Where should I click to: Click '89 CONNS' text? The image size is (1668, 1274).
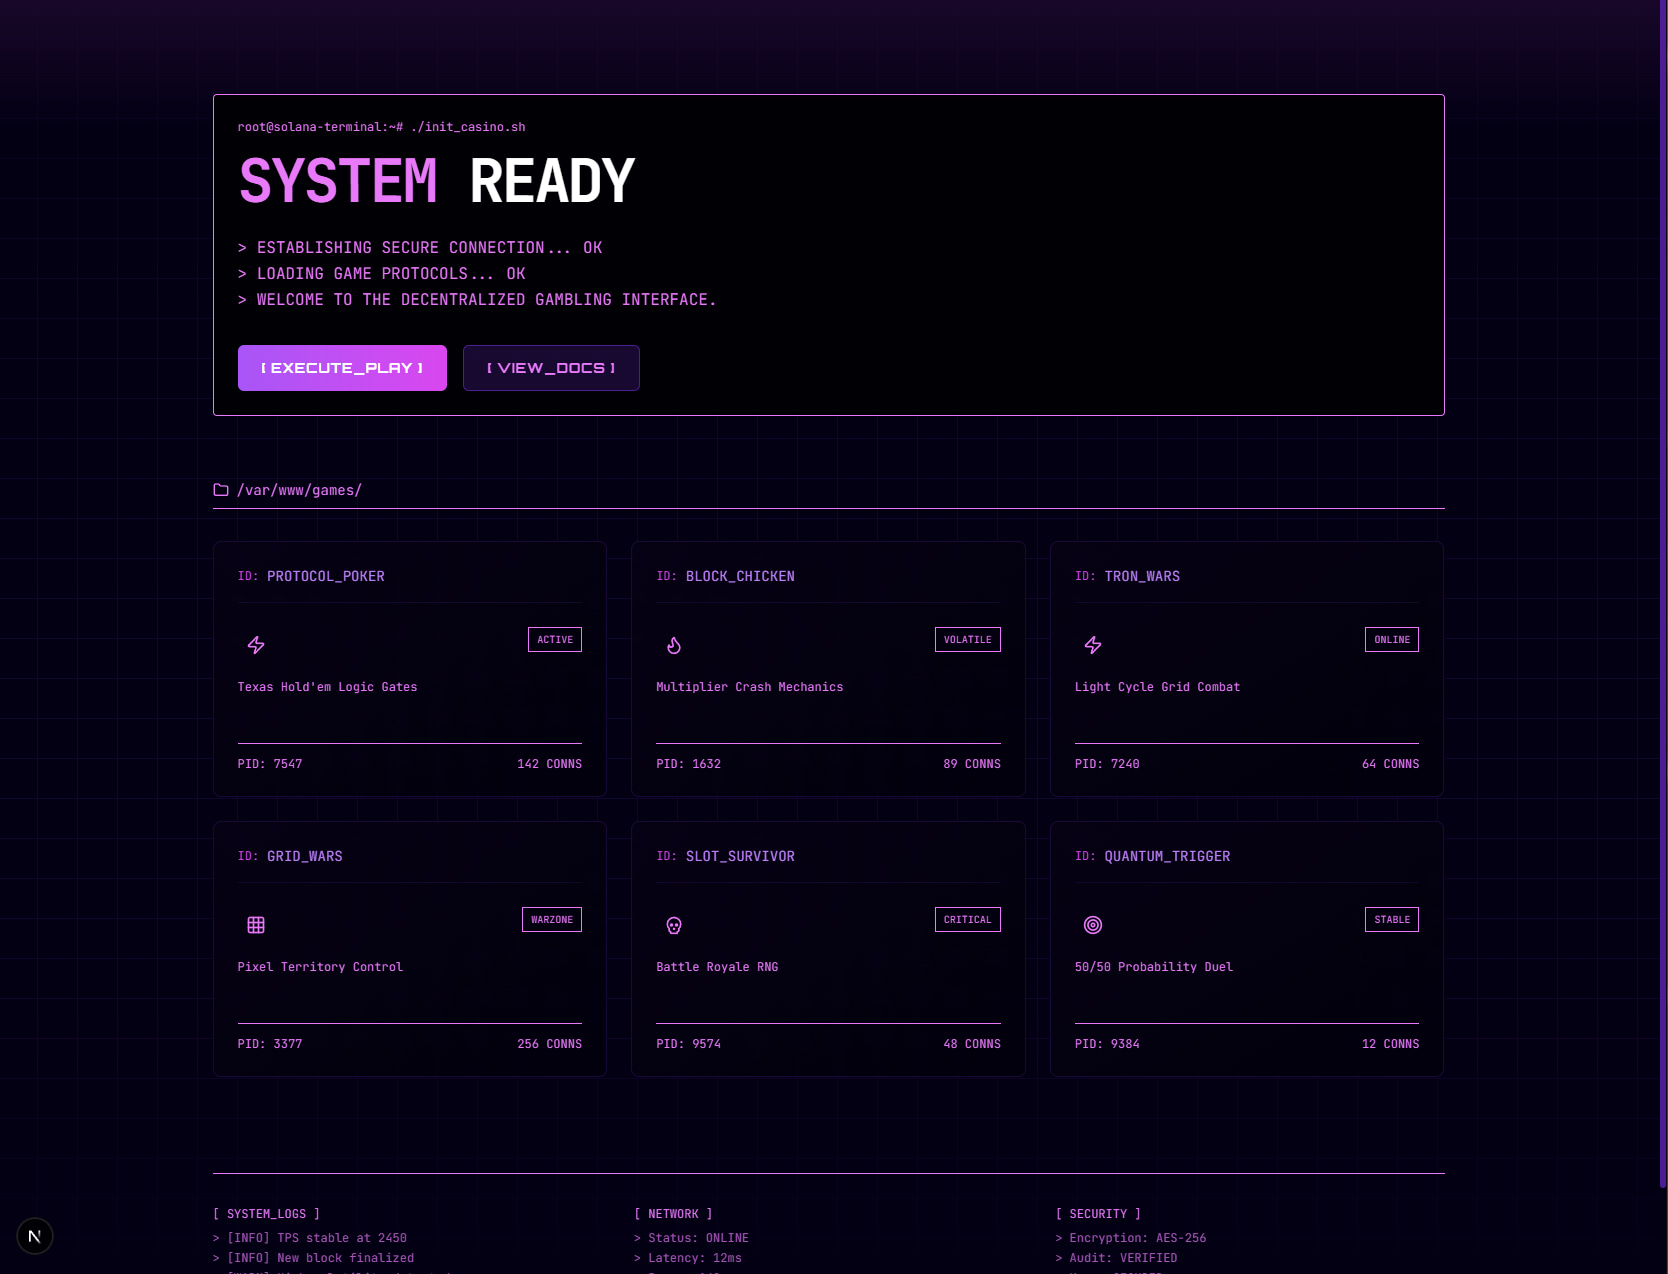click(x=972, y=764)
